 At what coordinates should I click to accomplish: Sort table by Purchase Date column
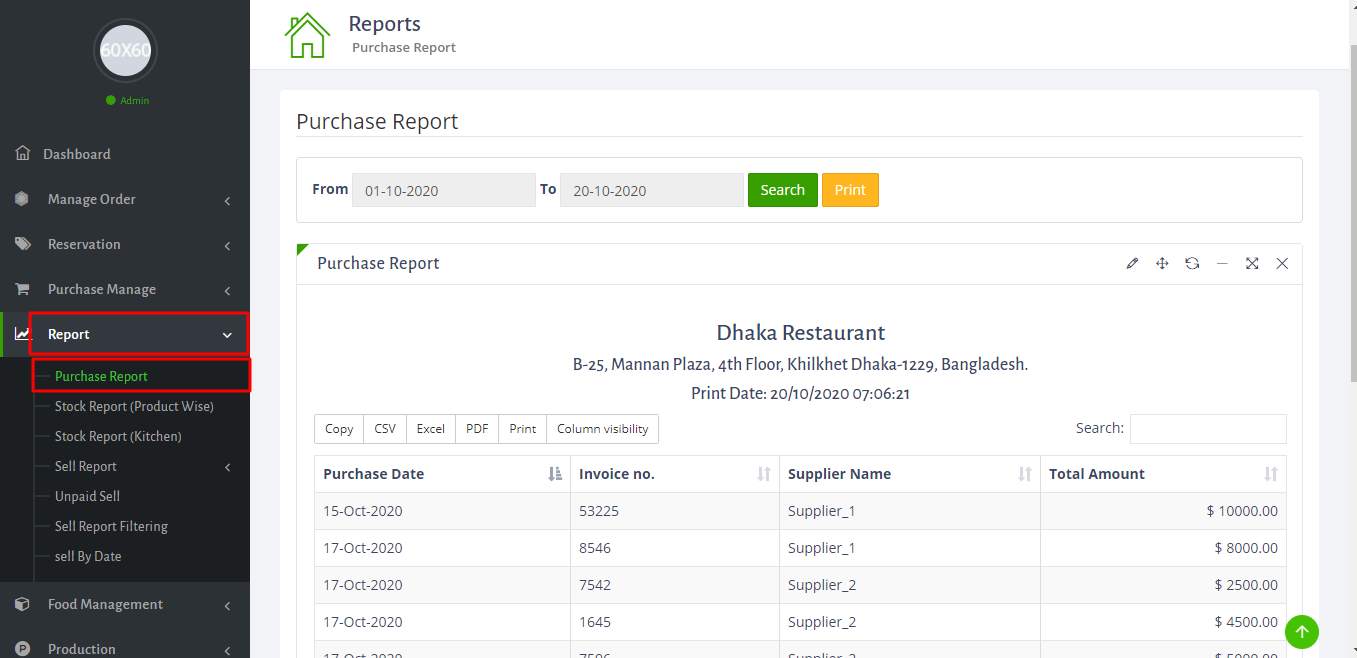(x=442, y=474)
